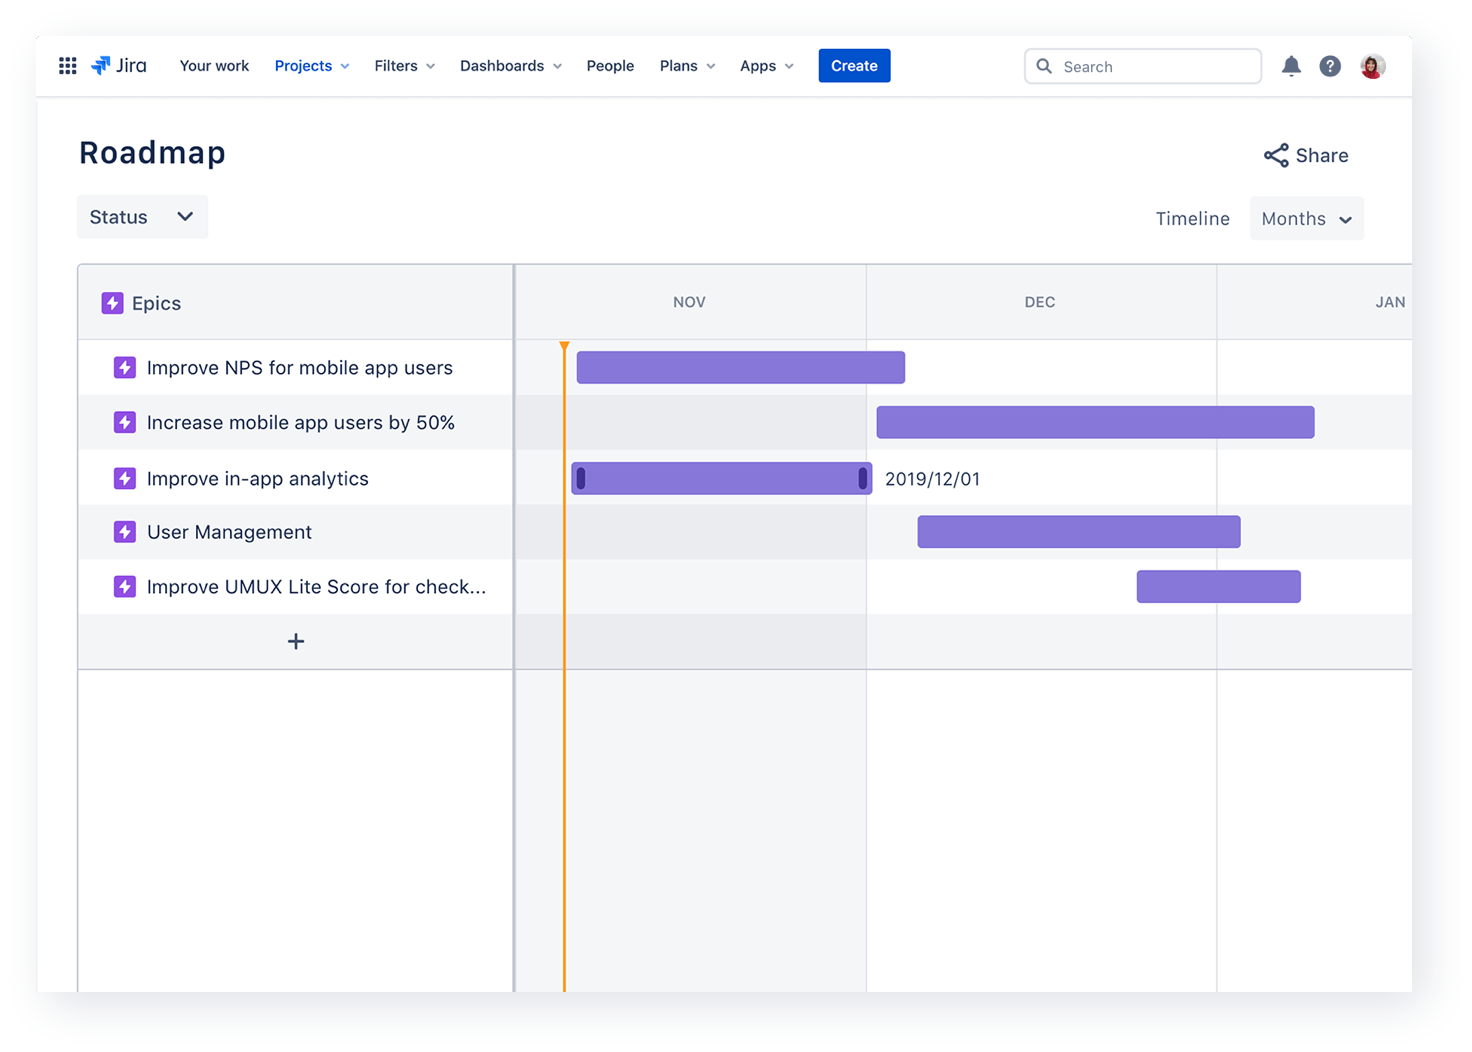Open the user profile avatar
This screenshot has width=1472, height=1052.
[x=1372, y=66]
